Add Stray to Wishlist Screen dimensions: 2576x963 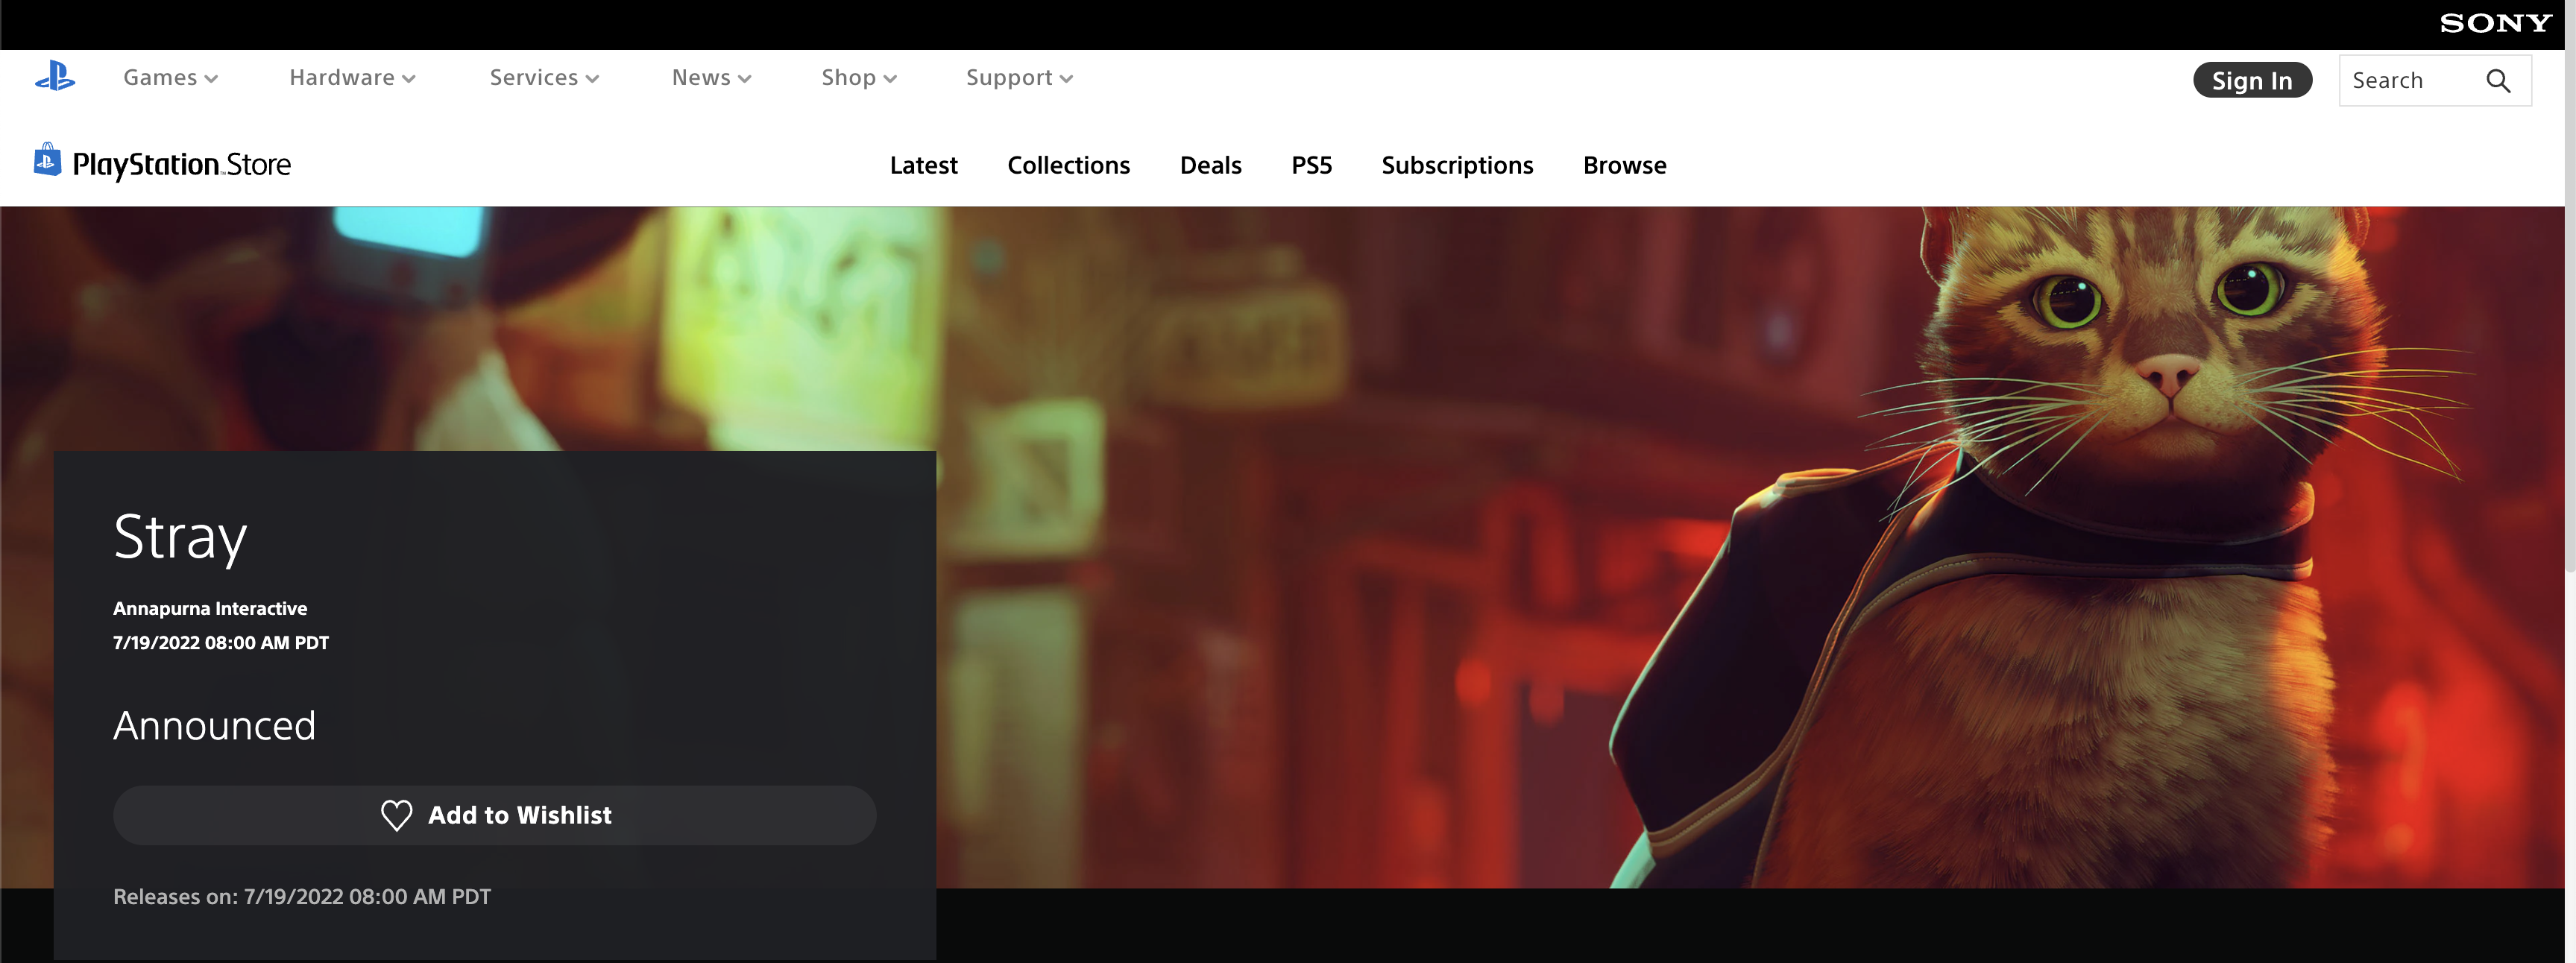(494, 815)
